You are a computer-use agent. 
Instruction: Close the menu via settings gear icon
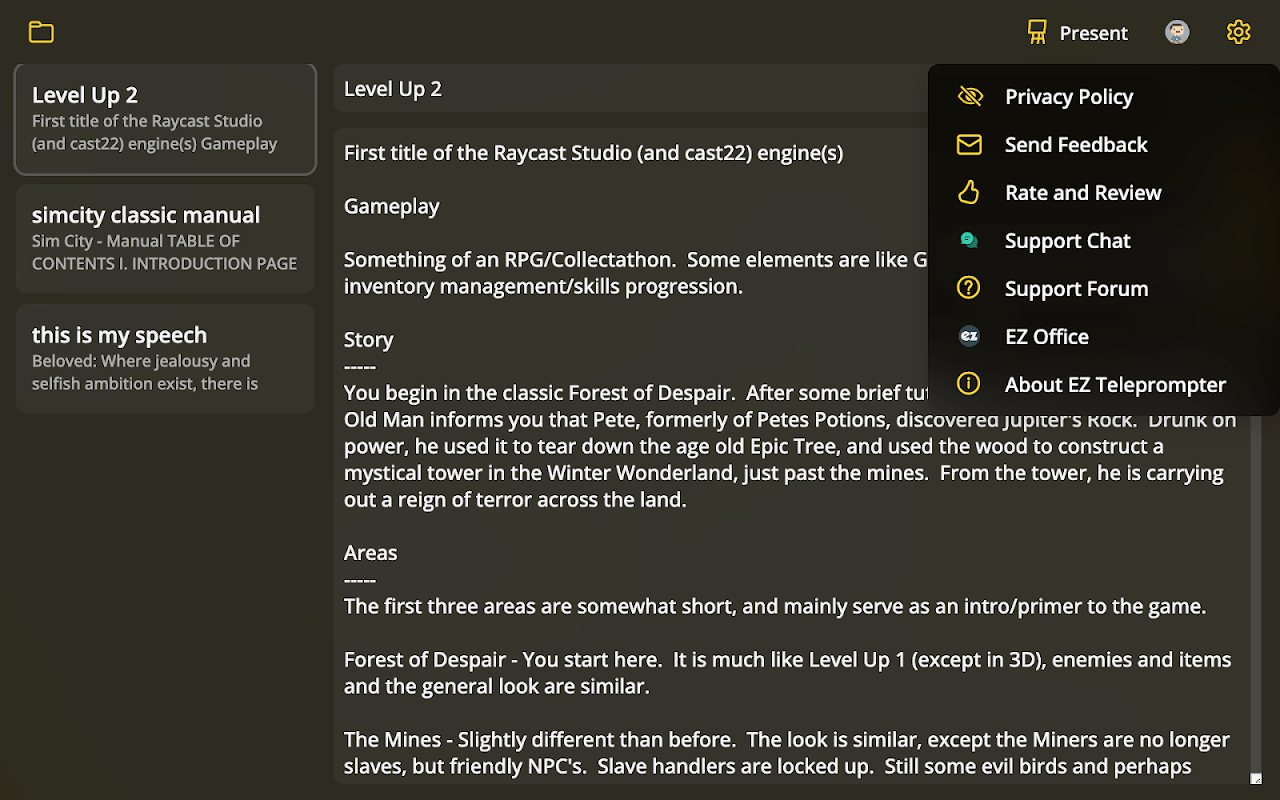click(x=1238, y=33)
